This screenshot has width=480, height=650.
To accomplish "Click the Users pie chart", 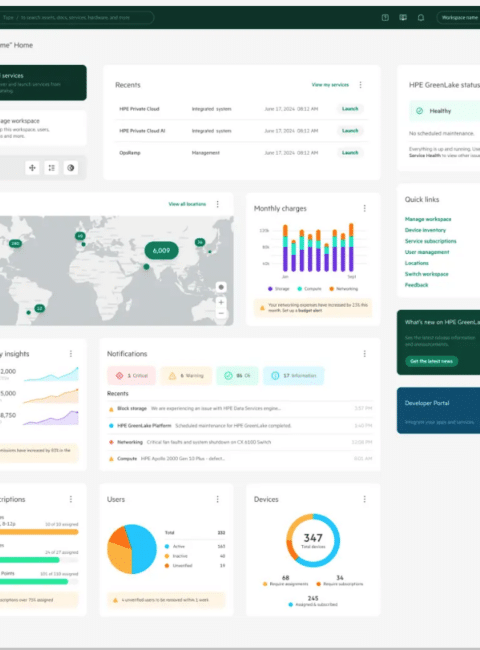I will [x=132, y=549].
